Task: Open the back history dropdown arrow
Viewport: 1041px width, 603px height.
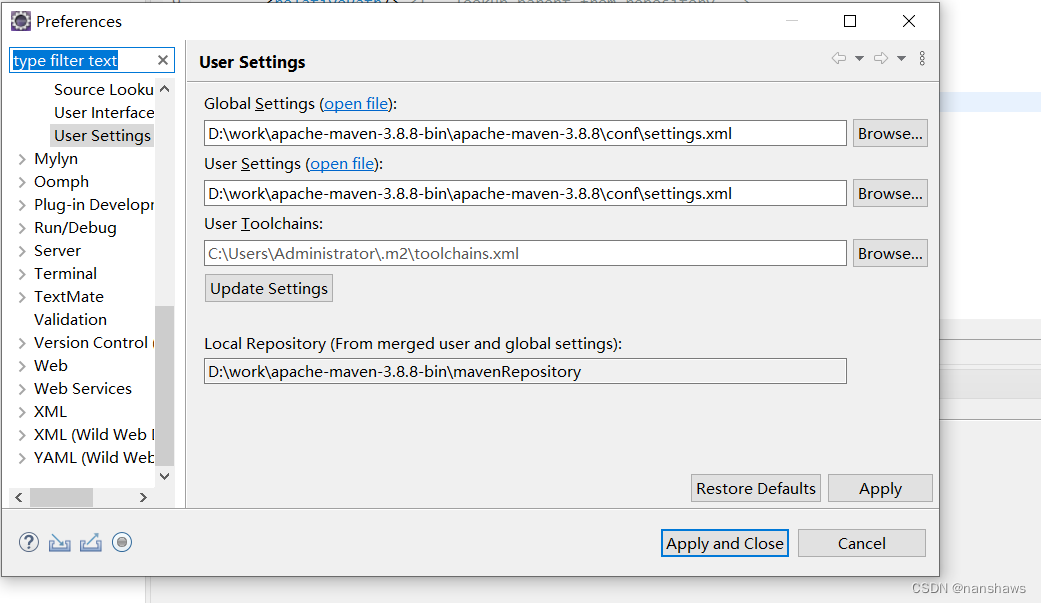Action: pyautogui.click(x=859, y=59)
